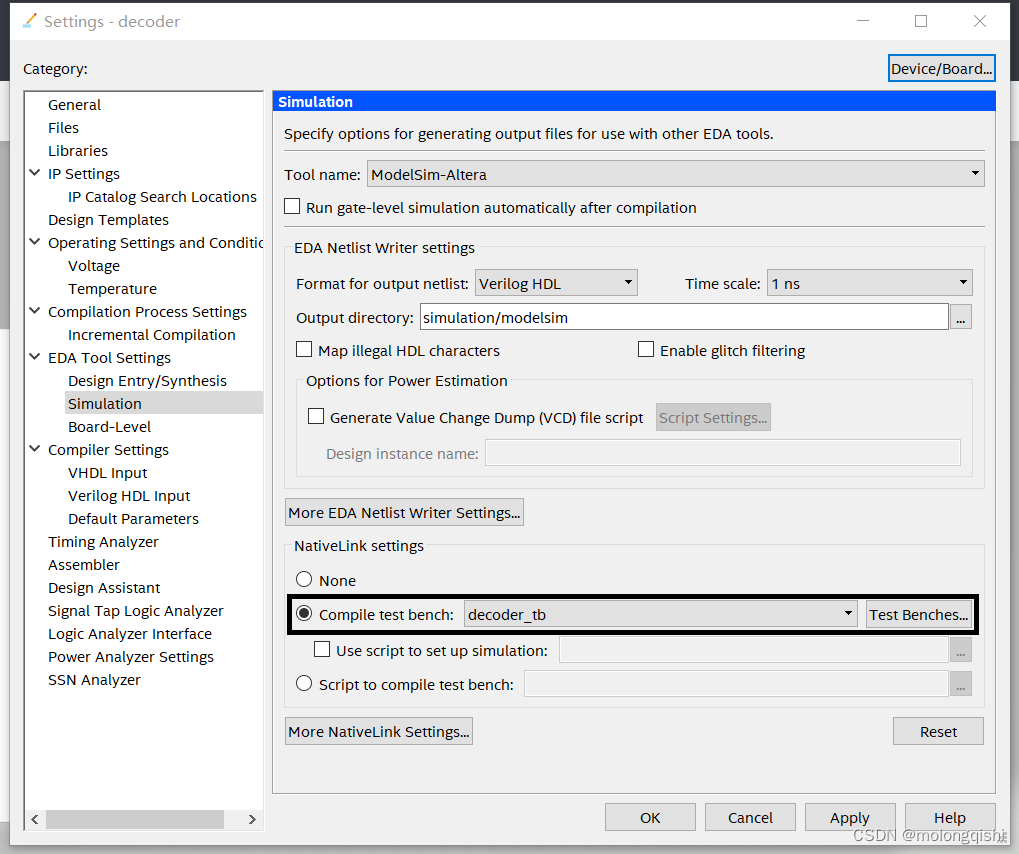Open the decoder_tb test bench dropdown

(661, 614)
